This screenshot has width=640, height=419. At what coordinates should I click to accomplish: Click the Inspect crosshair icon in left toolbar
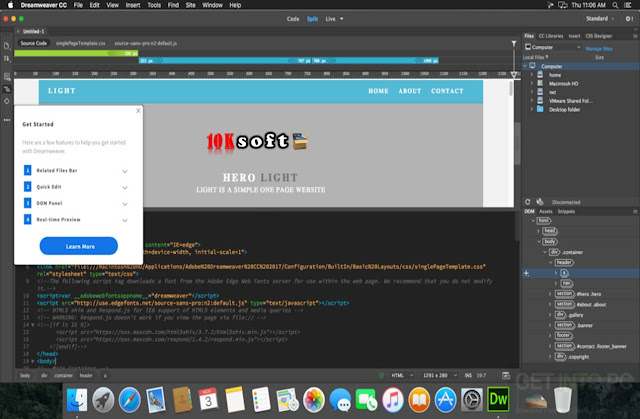point(7,101)
